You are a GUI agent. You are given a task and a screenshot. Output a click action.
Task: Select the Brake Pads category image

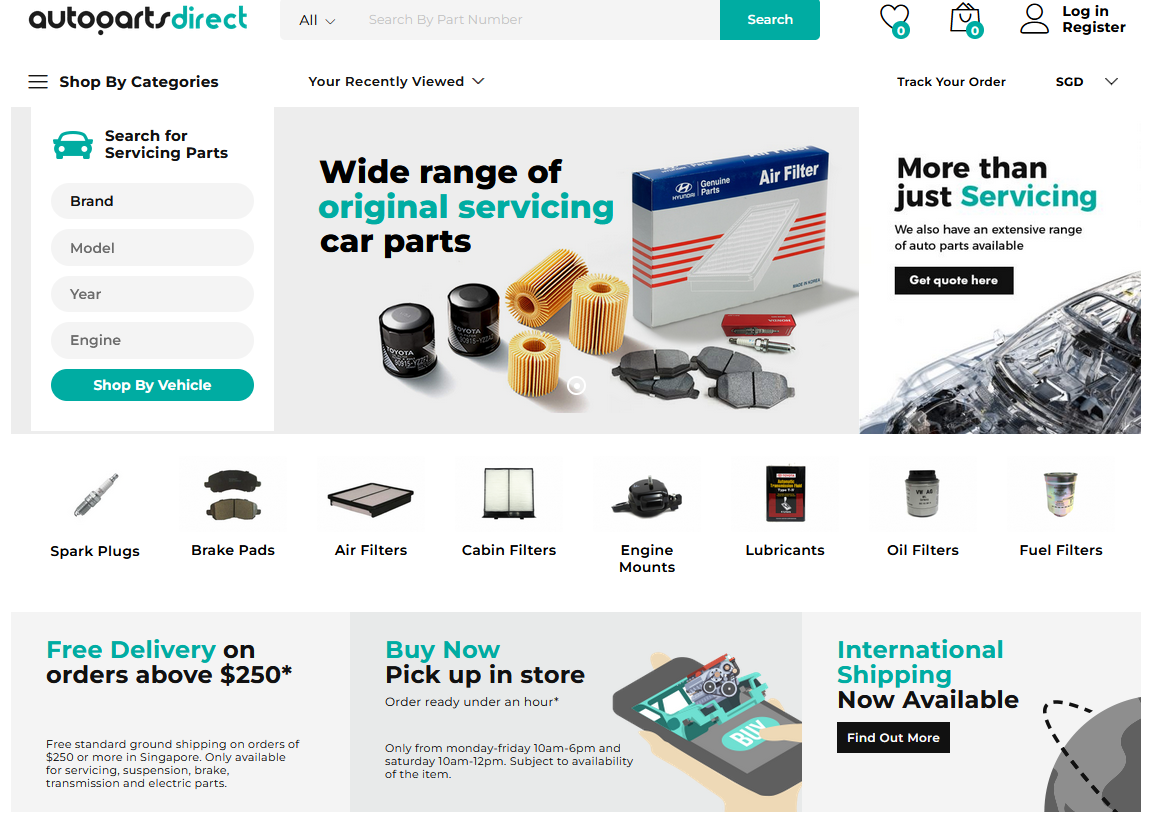pos(233,494)
